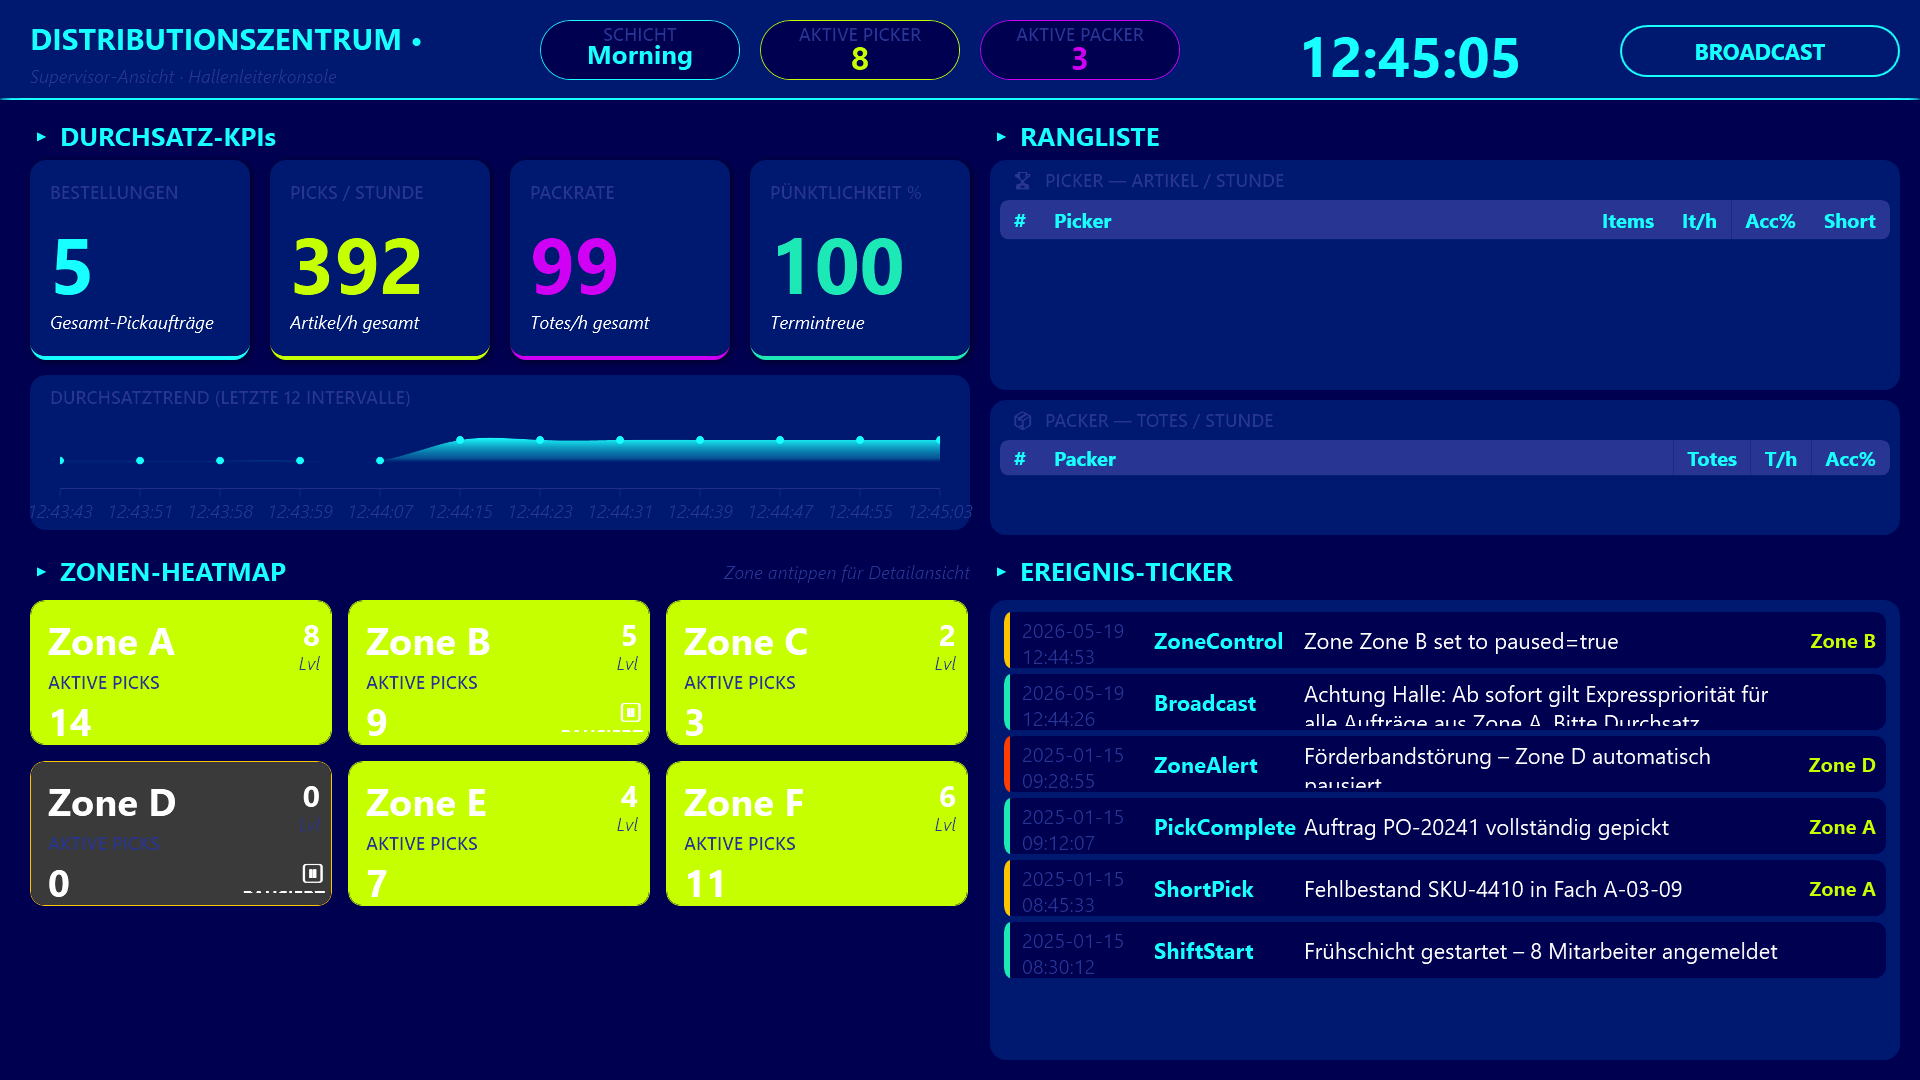Open the Schicht Morning pill
The height and width of the screenshot is (1080, 1920).
pos(640,50)
